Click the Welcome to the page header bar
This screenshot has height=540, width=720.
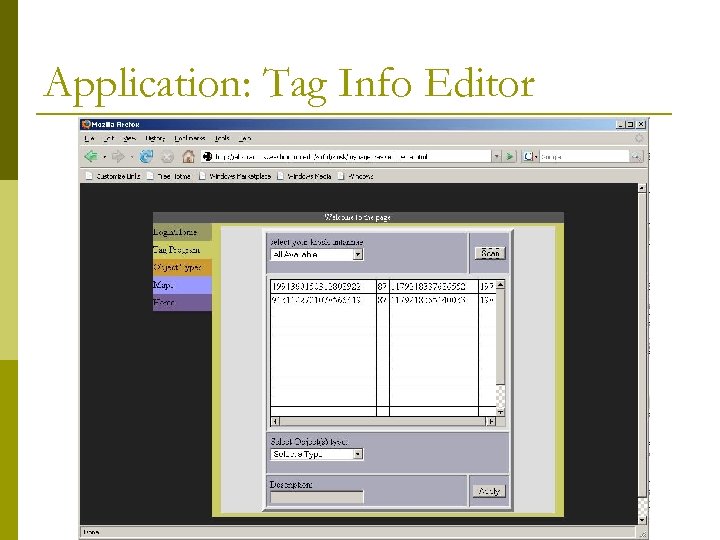tap(358, 218)
